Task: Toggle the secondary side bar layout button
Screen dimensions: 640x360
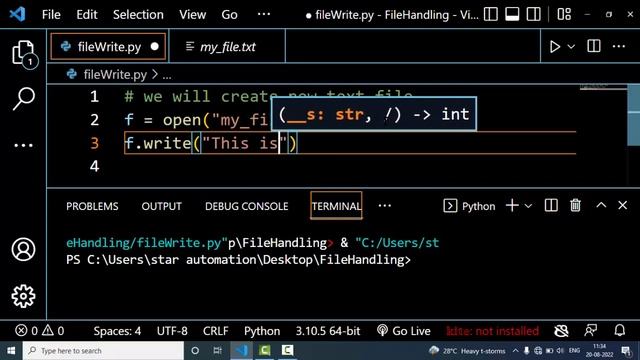Action: tap(533, 14)
